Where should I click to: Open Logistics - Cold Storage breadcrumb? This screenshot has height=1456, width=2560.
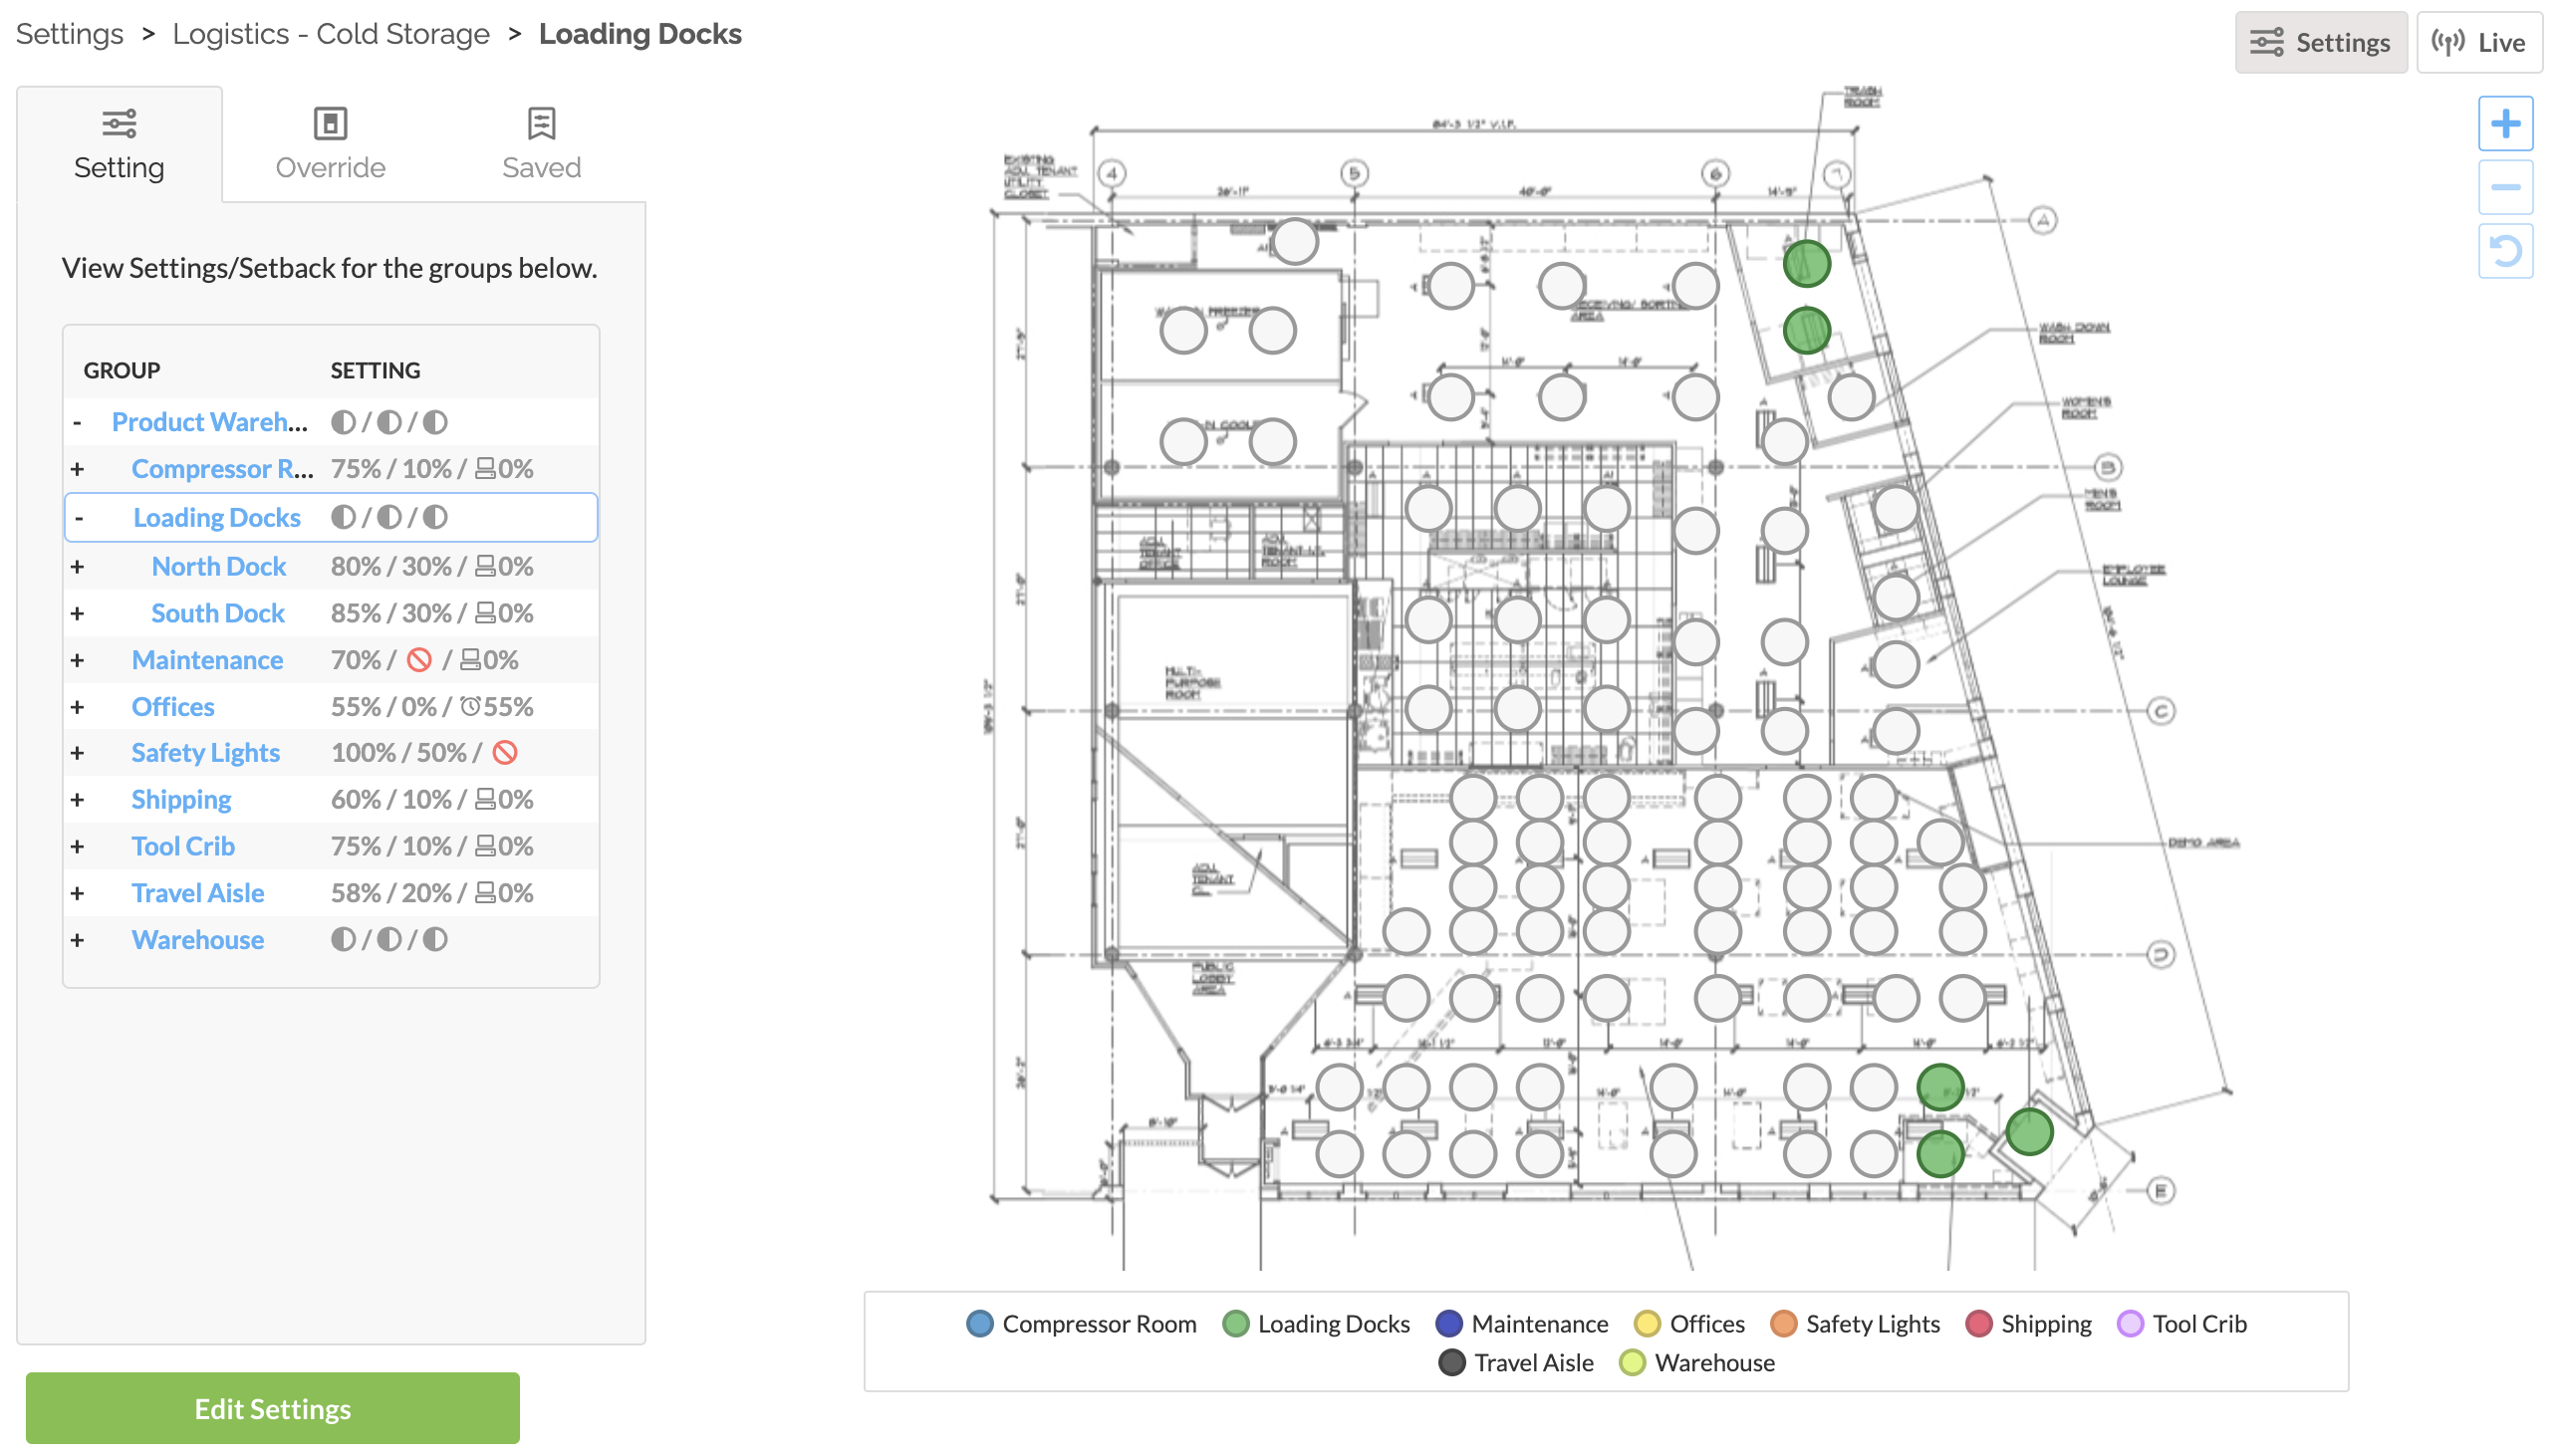331,34
